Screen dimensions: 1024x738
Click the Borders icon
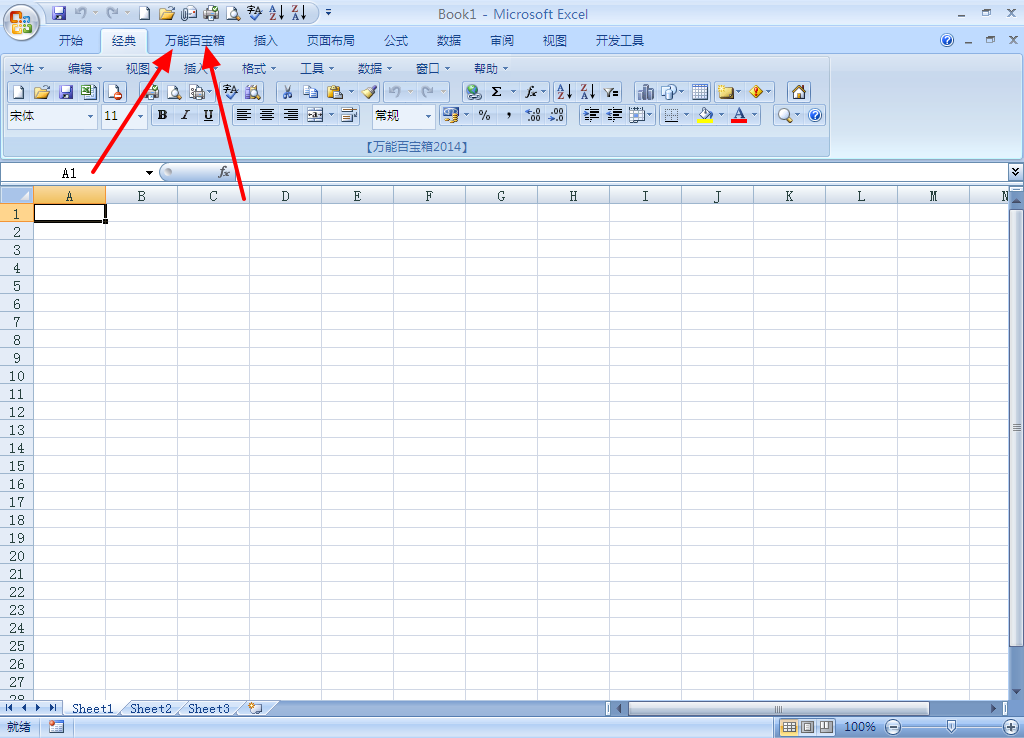[x=671, y=116]
